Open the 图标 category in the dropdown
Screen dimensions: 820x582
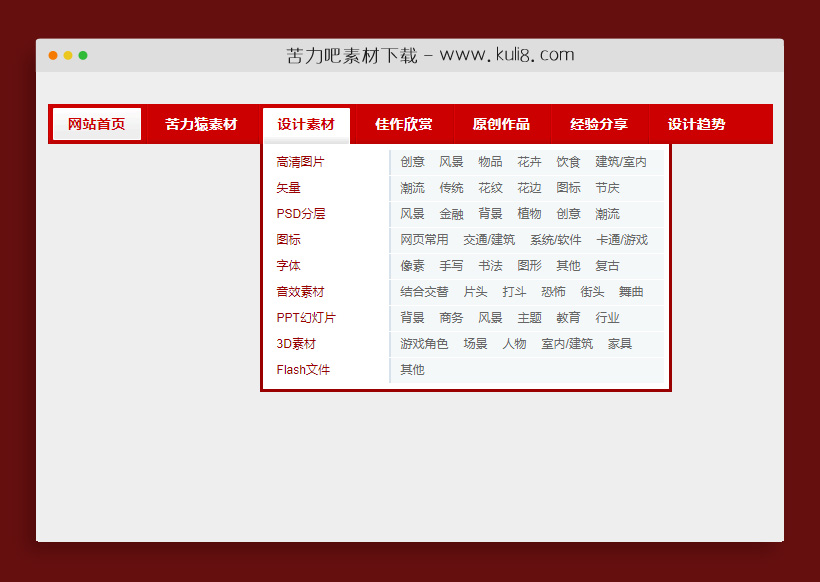coord(289,239)
